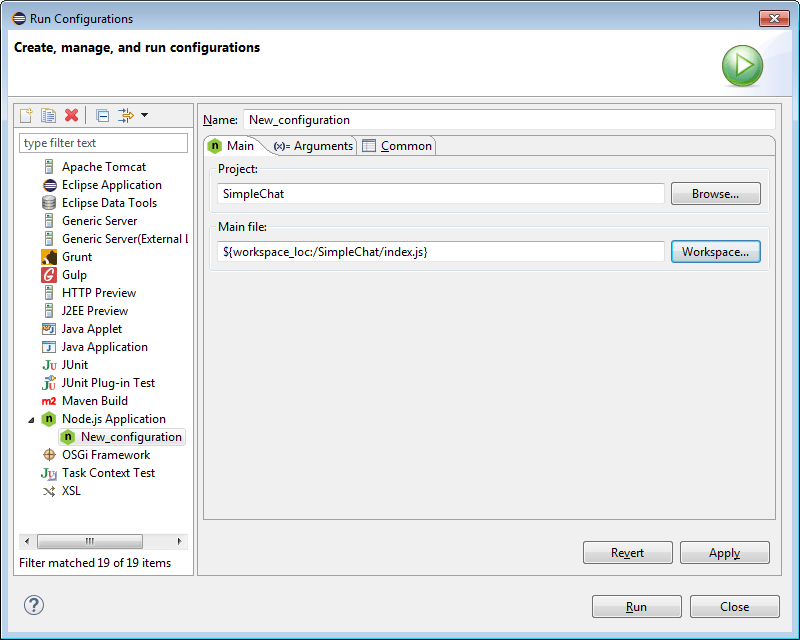The width and height of the screenshot is (800, 640).
Task: Select Apache Tomcat text in the list
Action: pos(104,167)
